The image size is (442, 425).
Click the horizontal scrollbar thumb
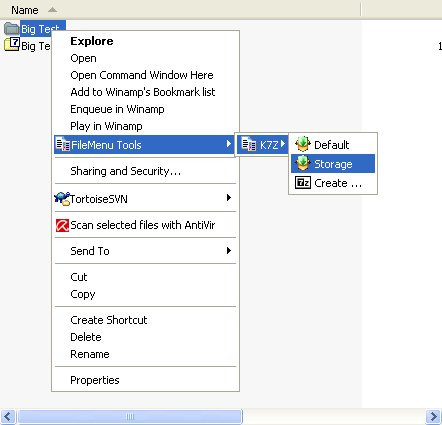[130, 416]
